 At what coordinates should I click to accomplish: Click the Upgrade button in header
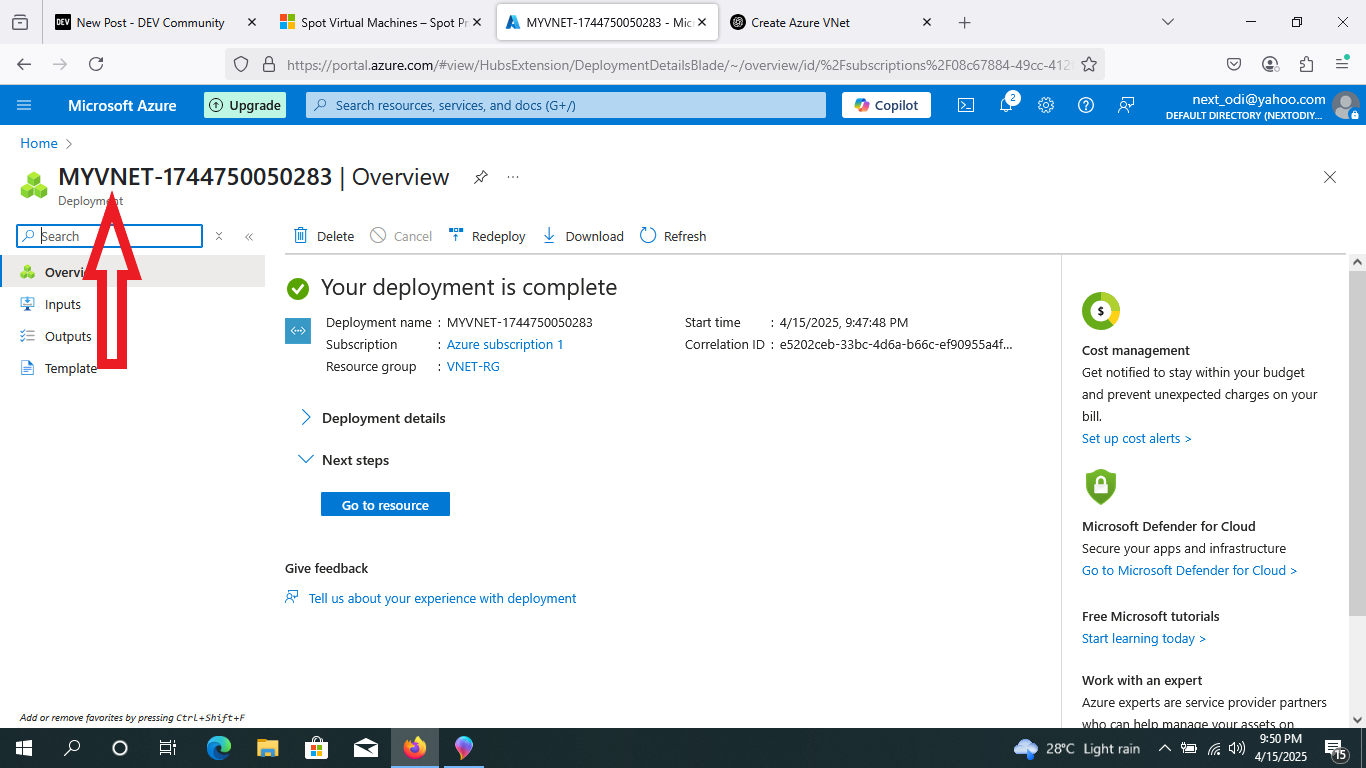pos(245,105)
